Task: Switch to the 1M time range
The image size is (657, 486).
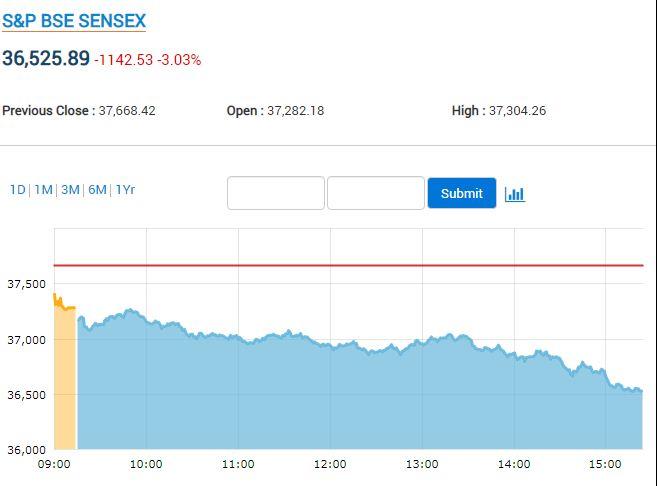Action: (x=44, y=190)
